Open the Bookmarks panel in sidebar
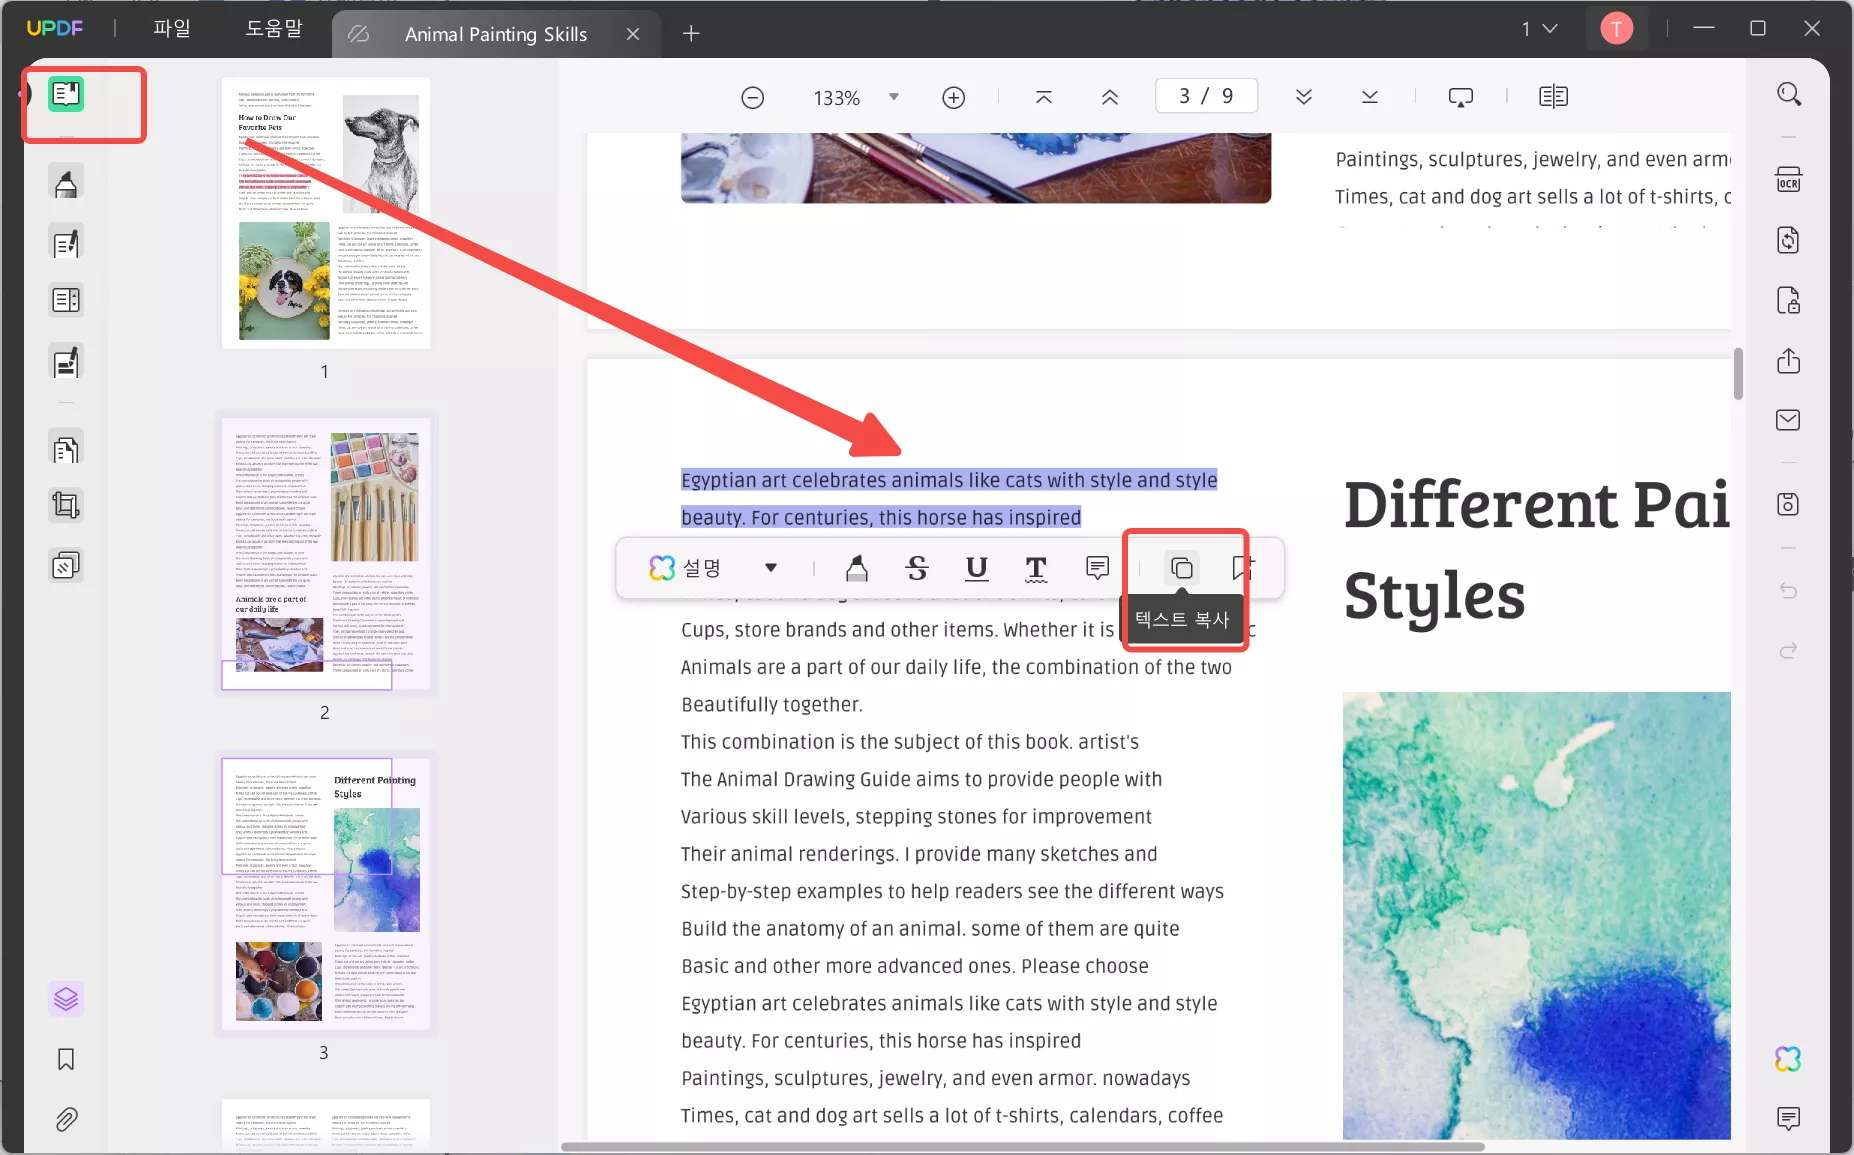Viewport: 1854px width, 1155px height. [x=66, y=1059]
